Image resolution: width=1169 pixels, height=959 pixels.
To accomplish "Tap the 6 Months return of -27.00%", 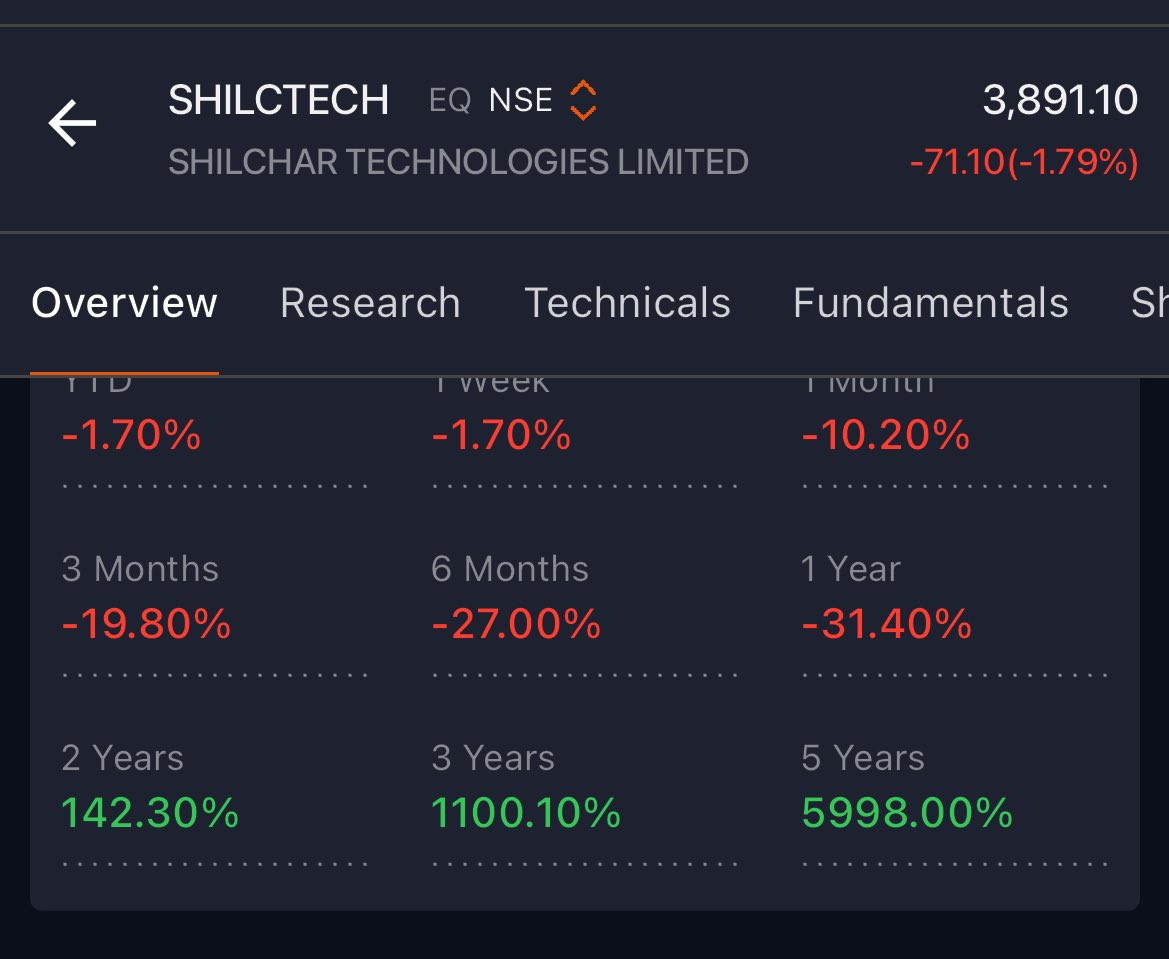I will click(516, 623).
